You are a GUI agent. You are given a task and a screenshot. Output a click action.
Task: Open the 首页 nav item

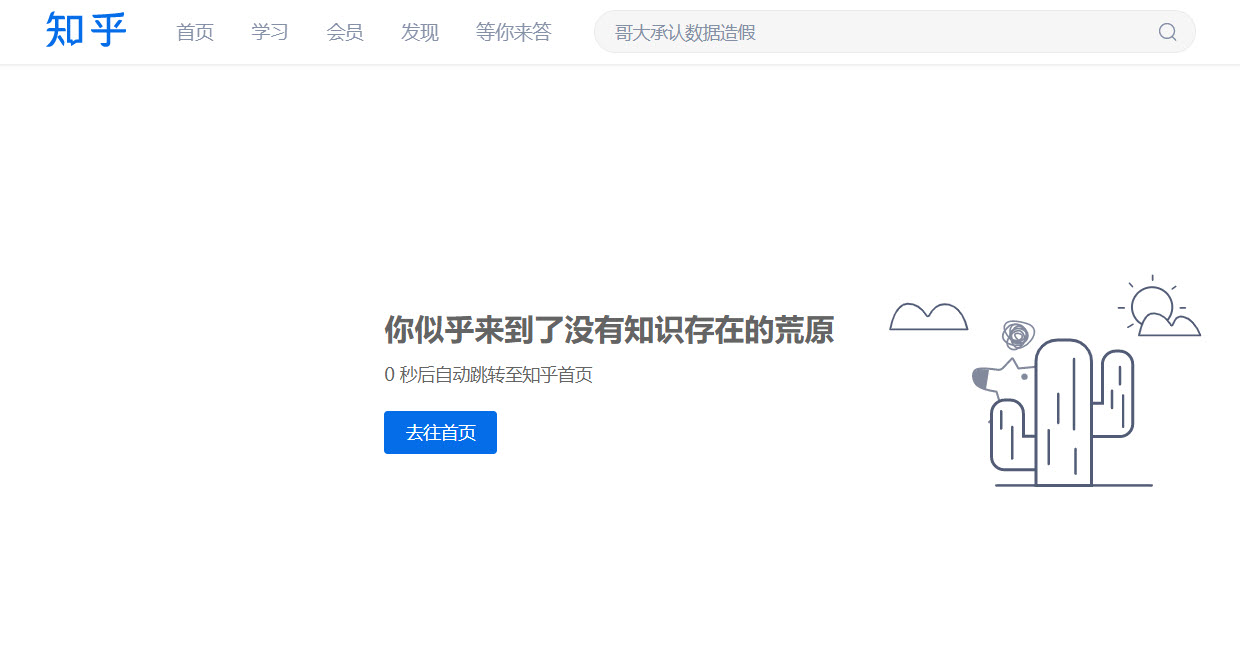coord(195,32)
